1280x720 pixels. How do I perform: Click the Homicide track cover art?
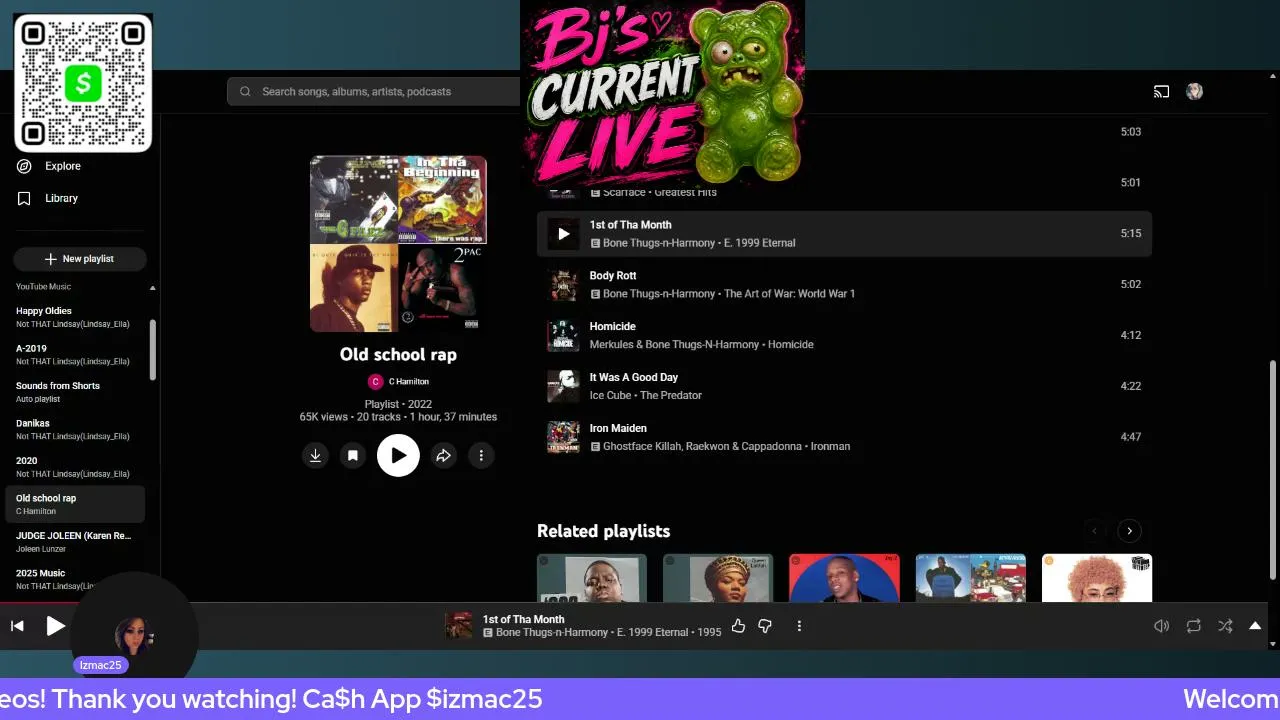tap(563, 336)
